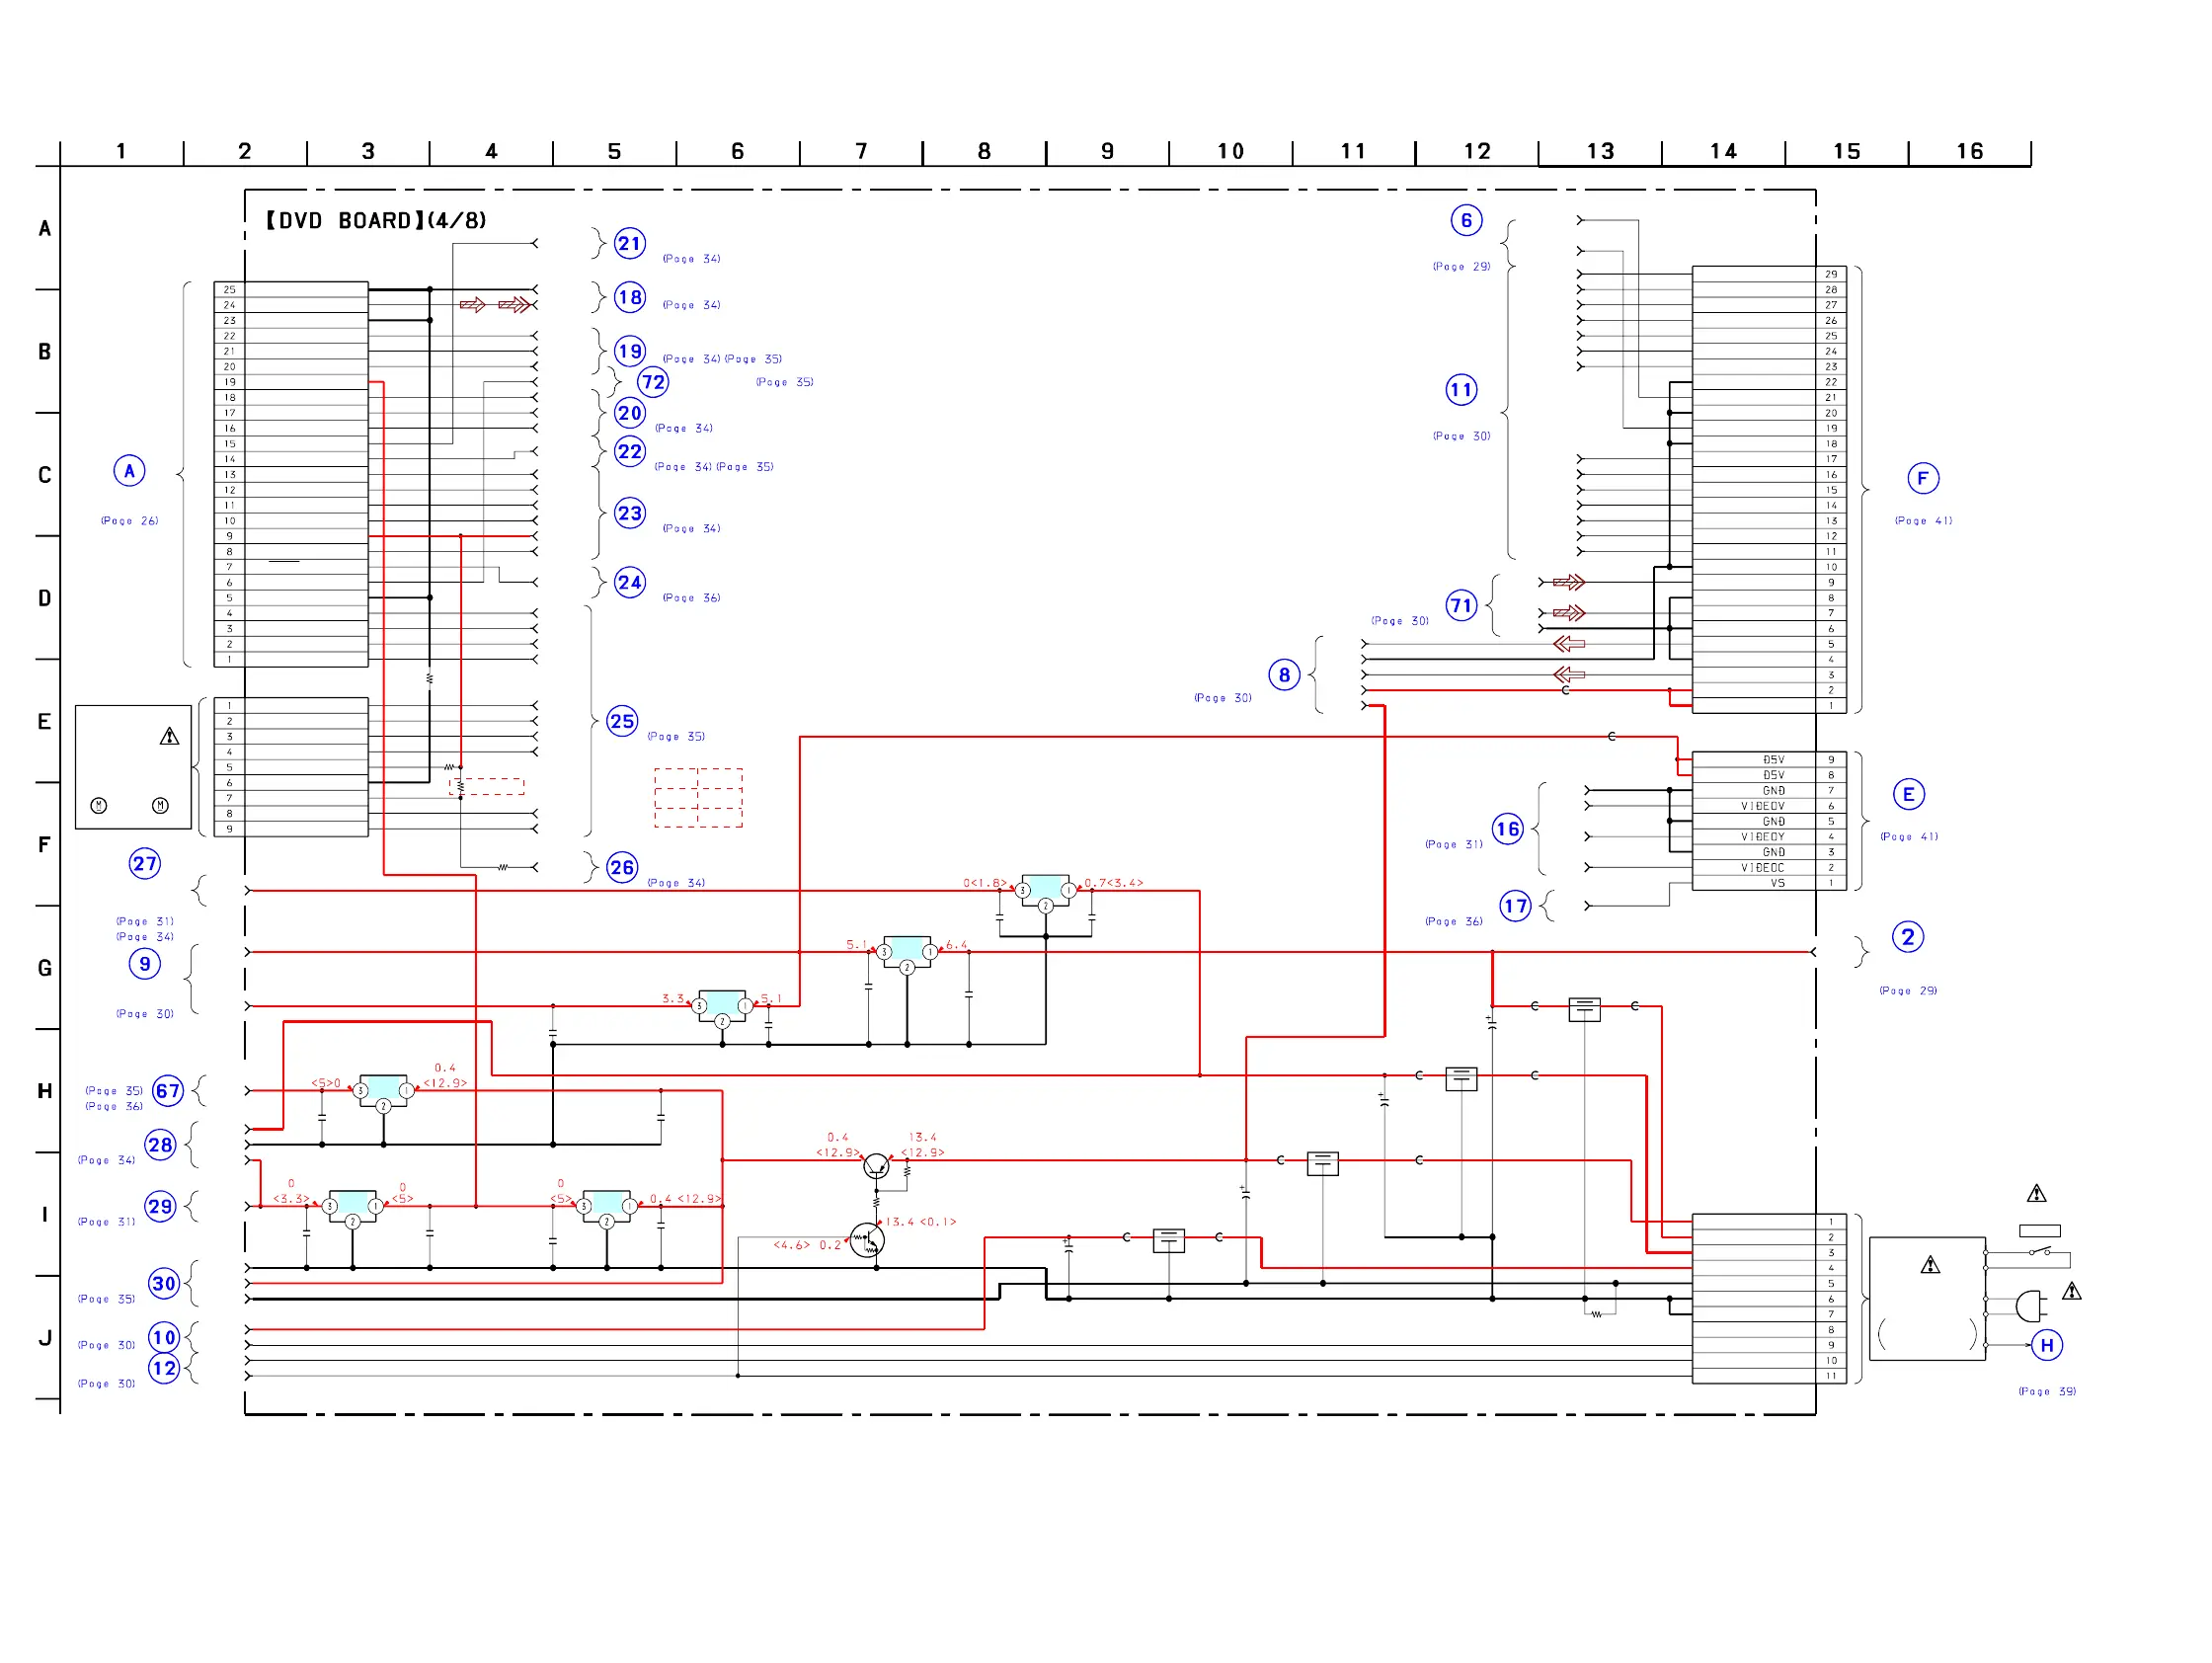Open the Page 39 link below circle H

2046,1392
